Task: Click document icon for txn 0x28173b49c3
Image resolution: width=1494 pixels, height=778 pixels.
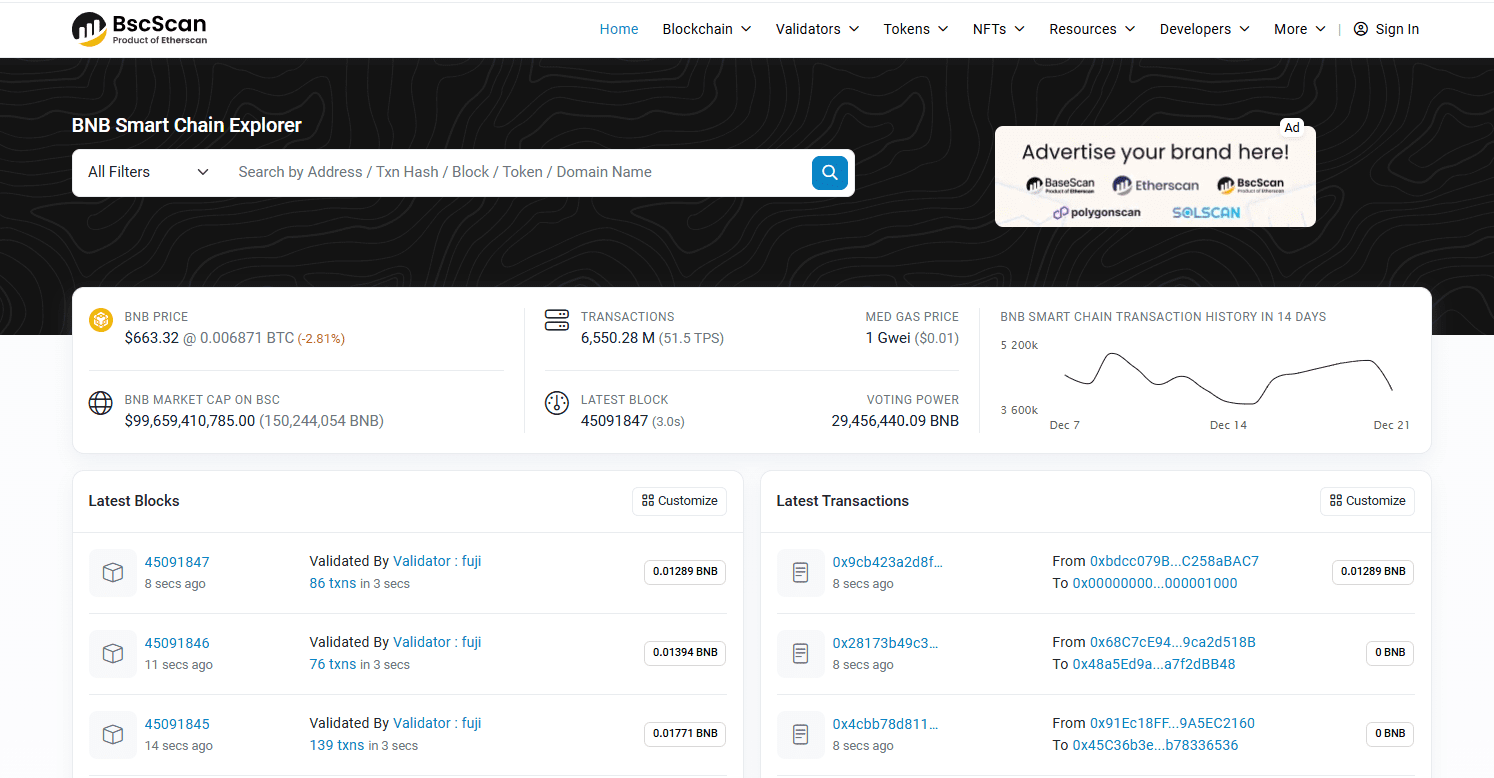Action: click(801, 654)
